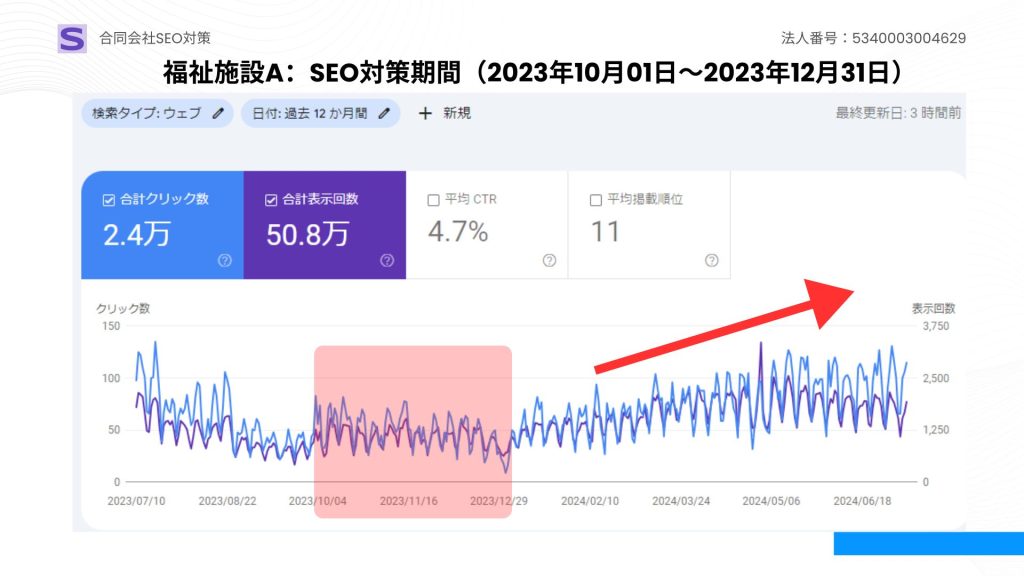
Task: Open help icon on 平均 CTR card
Action: click(x=549, y=260)
